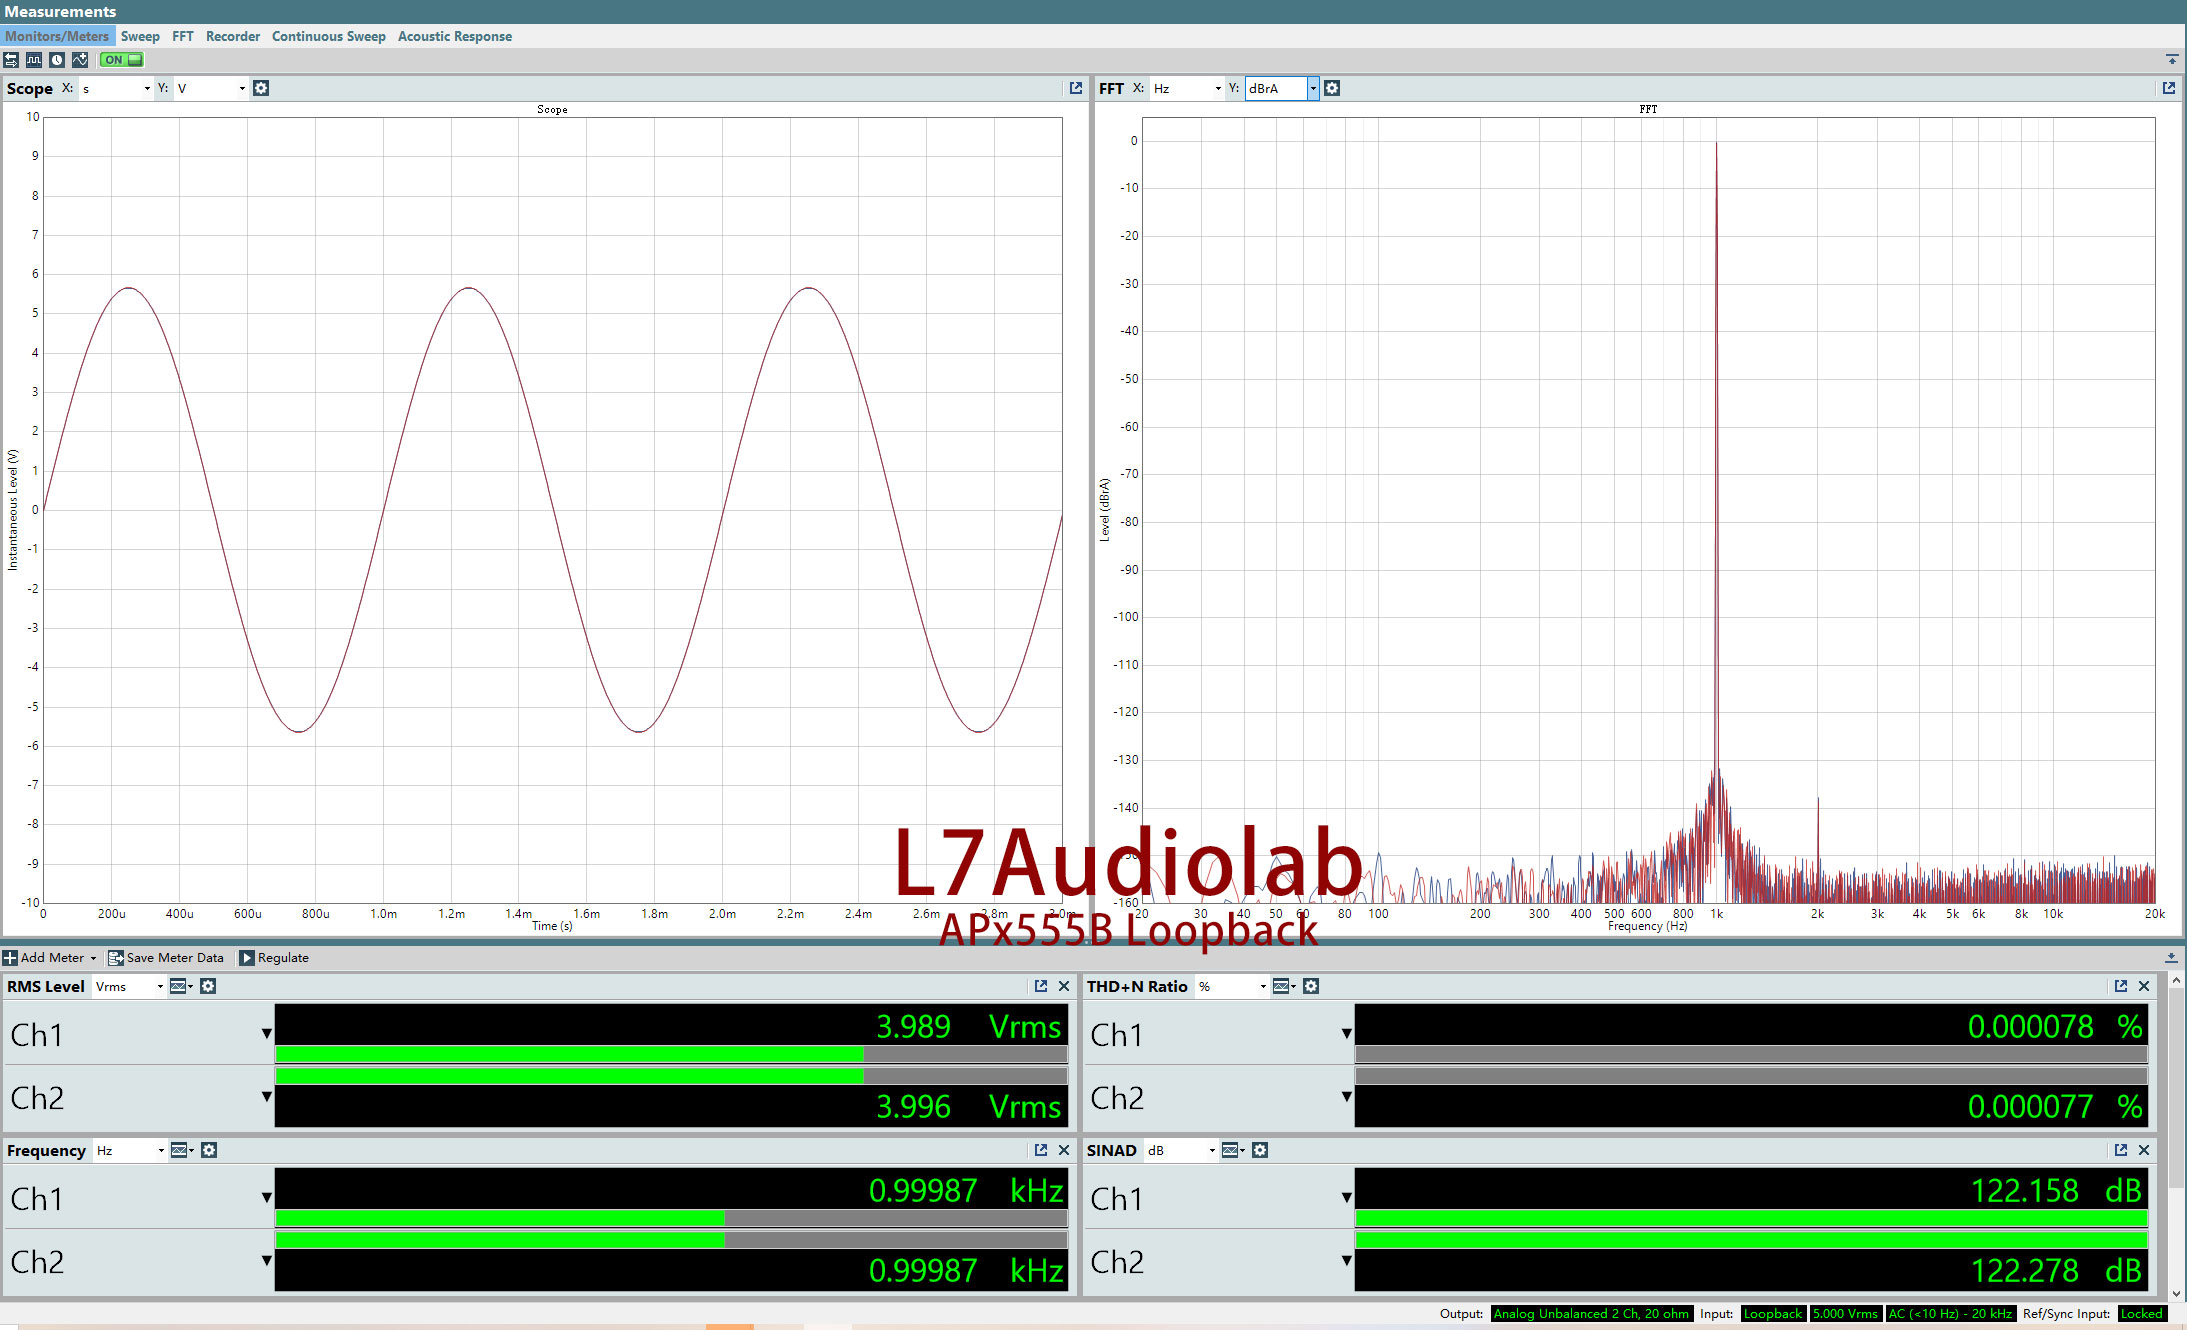Expand Frequency Ch1 options arrow
The width and height of the screenshot is (2187, 1330).
click(266, 1198)
